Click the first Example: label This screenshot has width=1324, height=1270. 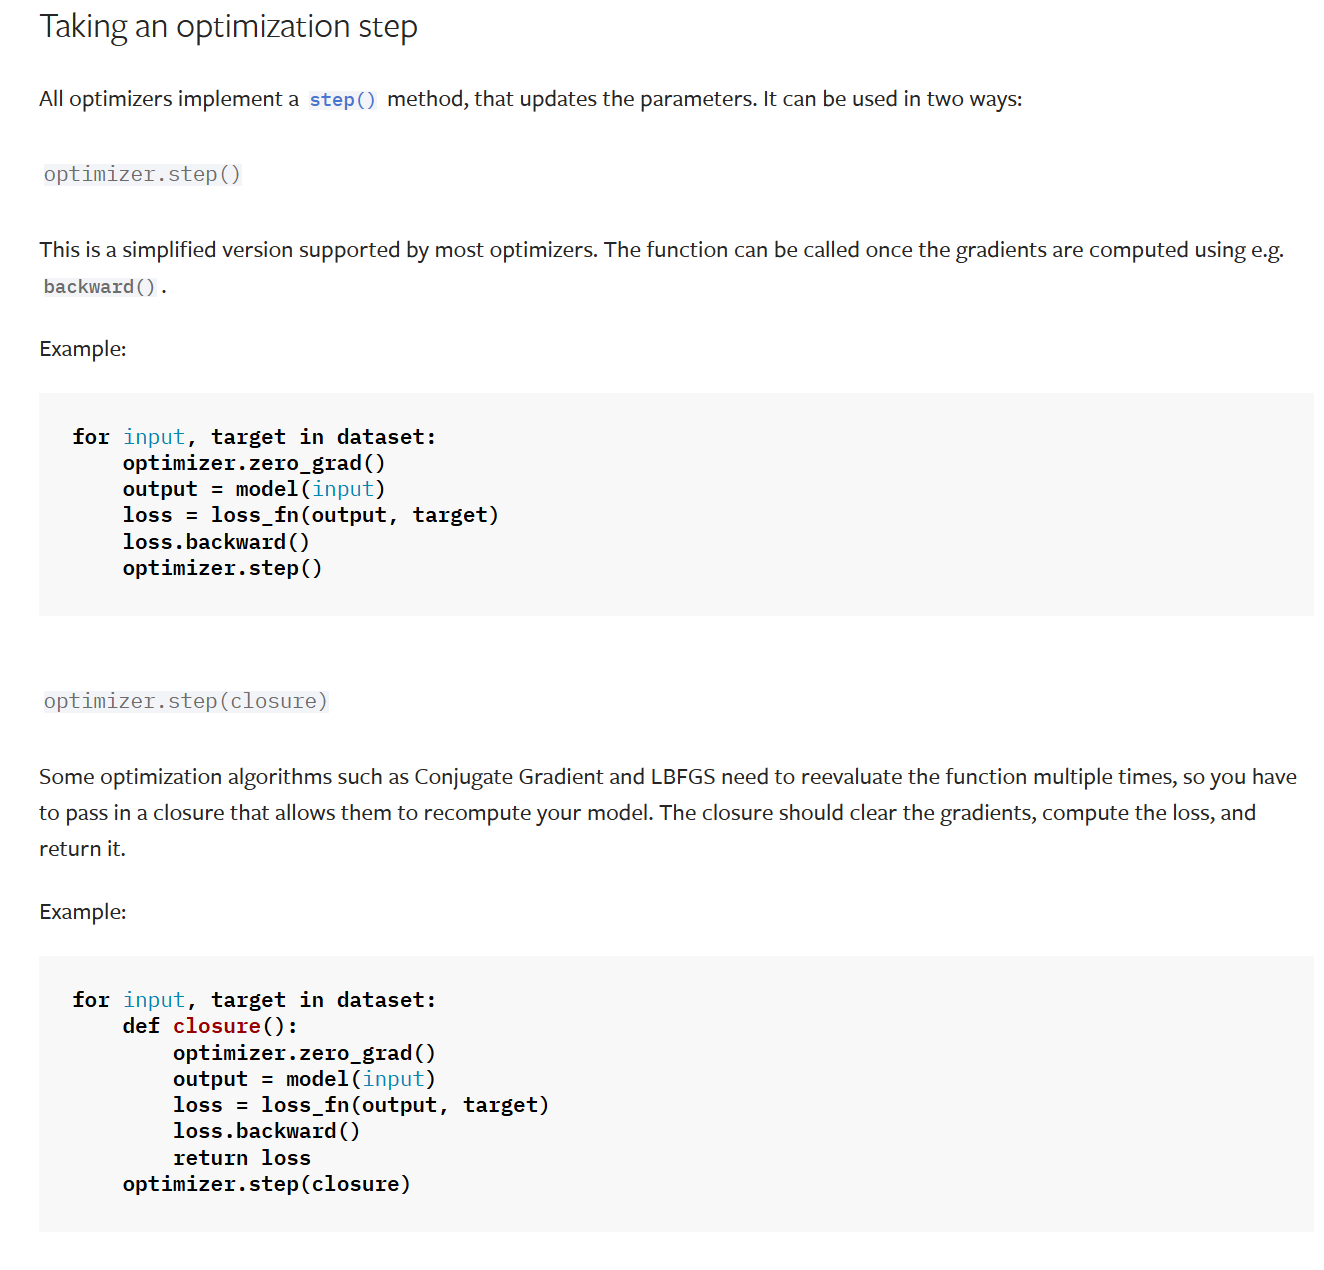[83, 349]
